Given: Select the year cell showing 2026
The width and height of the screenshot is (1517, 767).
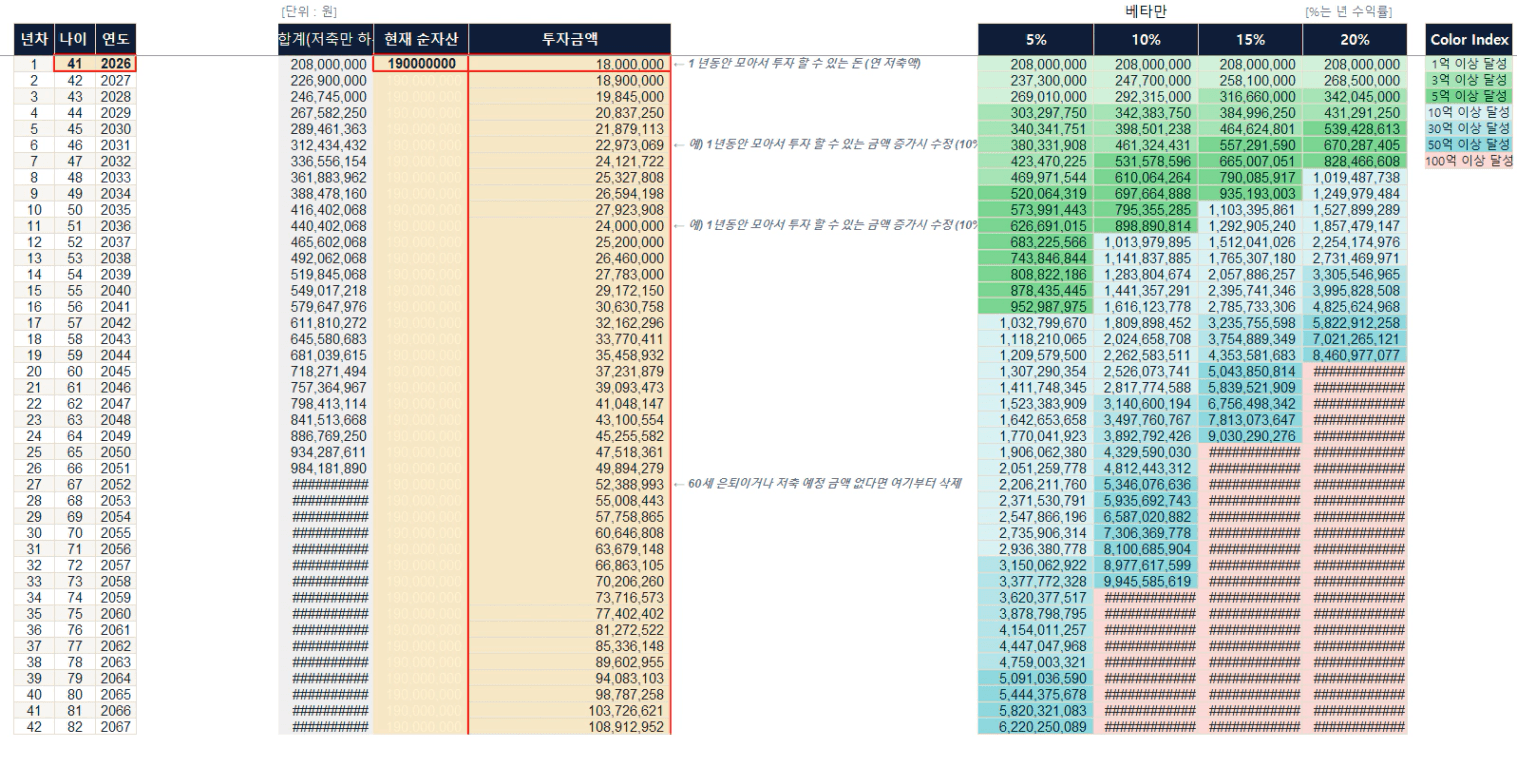Looking at the screenshot, I should point(115,63).
